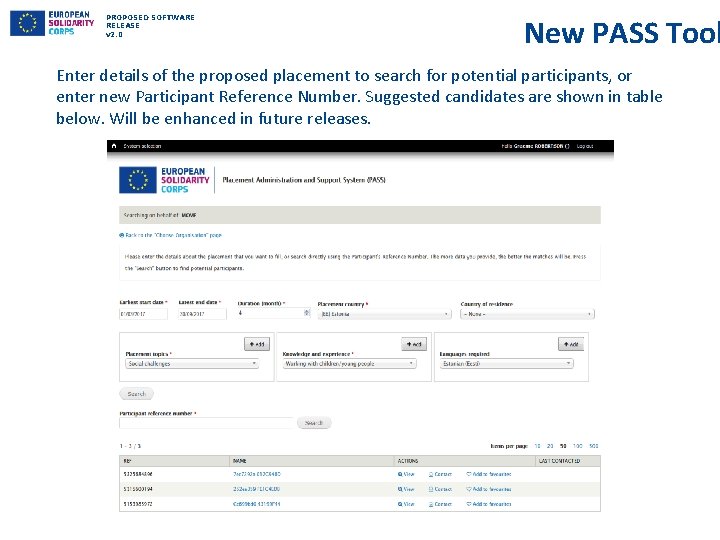Click the Participant reference number field
Screen dimensions: 720x540
[x=206, y=423]
